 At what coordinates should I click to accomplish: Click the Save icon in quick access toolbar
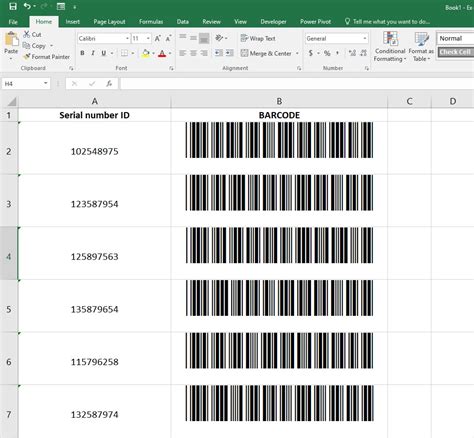tap(13, 6)
